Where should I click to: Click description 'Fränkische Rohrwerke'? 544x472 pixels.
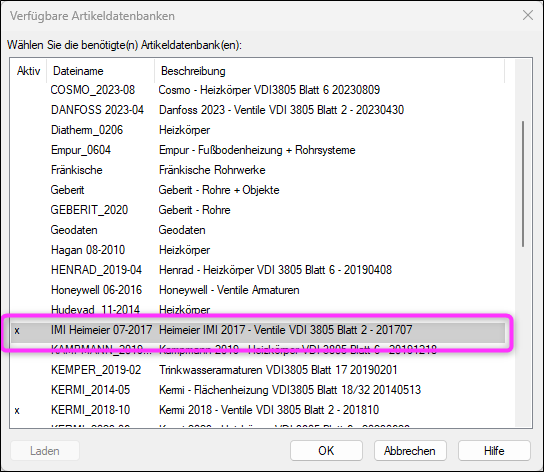pyautogui.click(x=212, y=170)
